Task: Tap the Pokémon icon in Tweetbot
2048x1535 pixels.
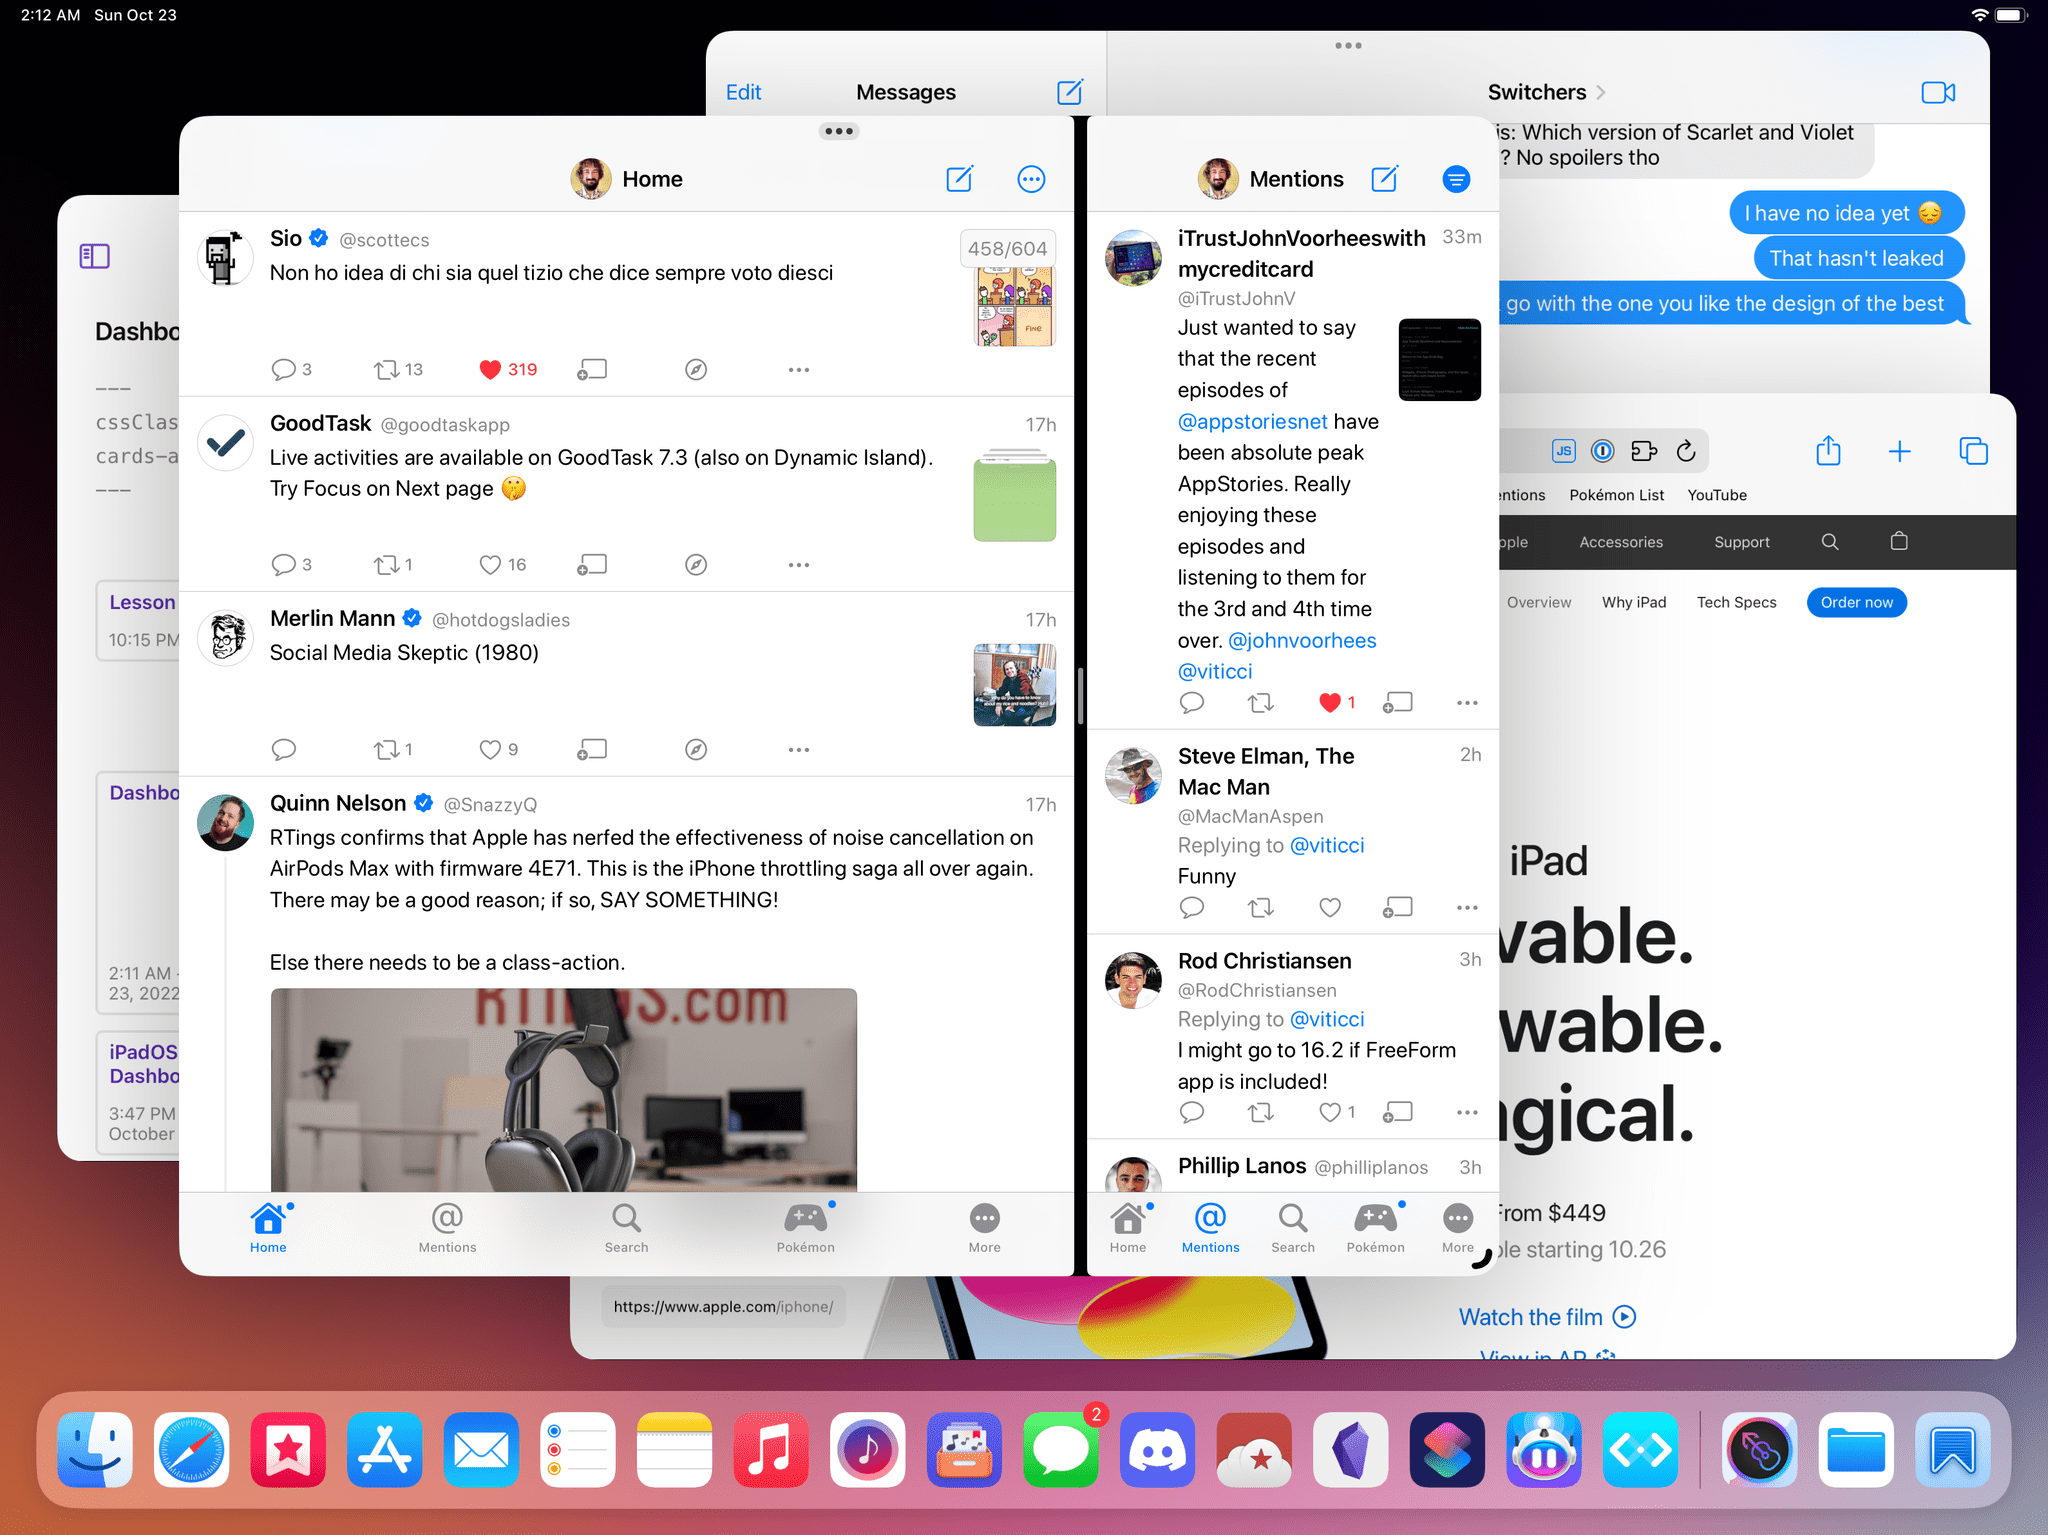Action: [805, 1221]
